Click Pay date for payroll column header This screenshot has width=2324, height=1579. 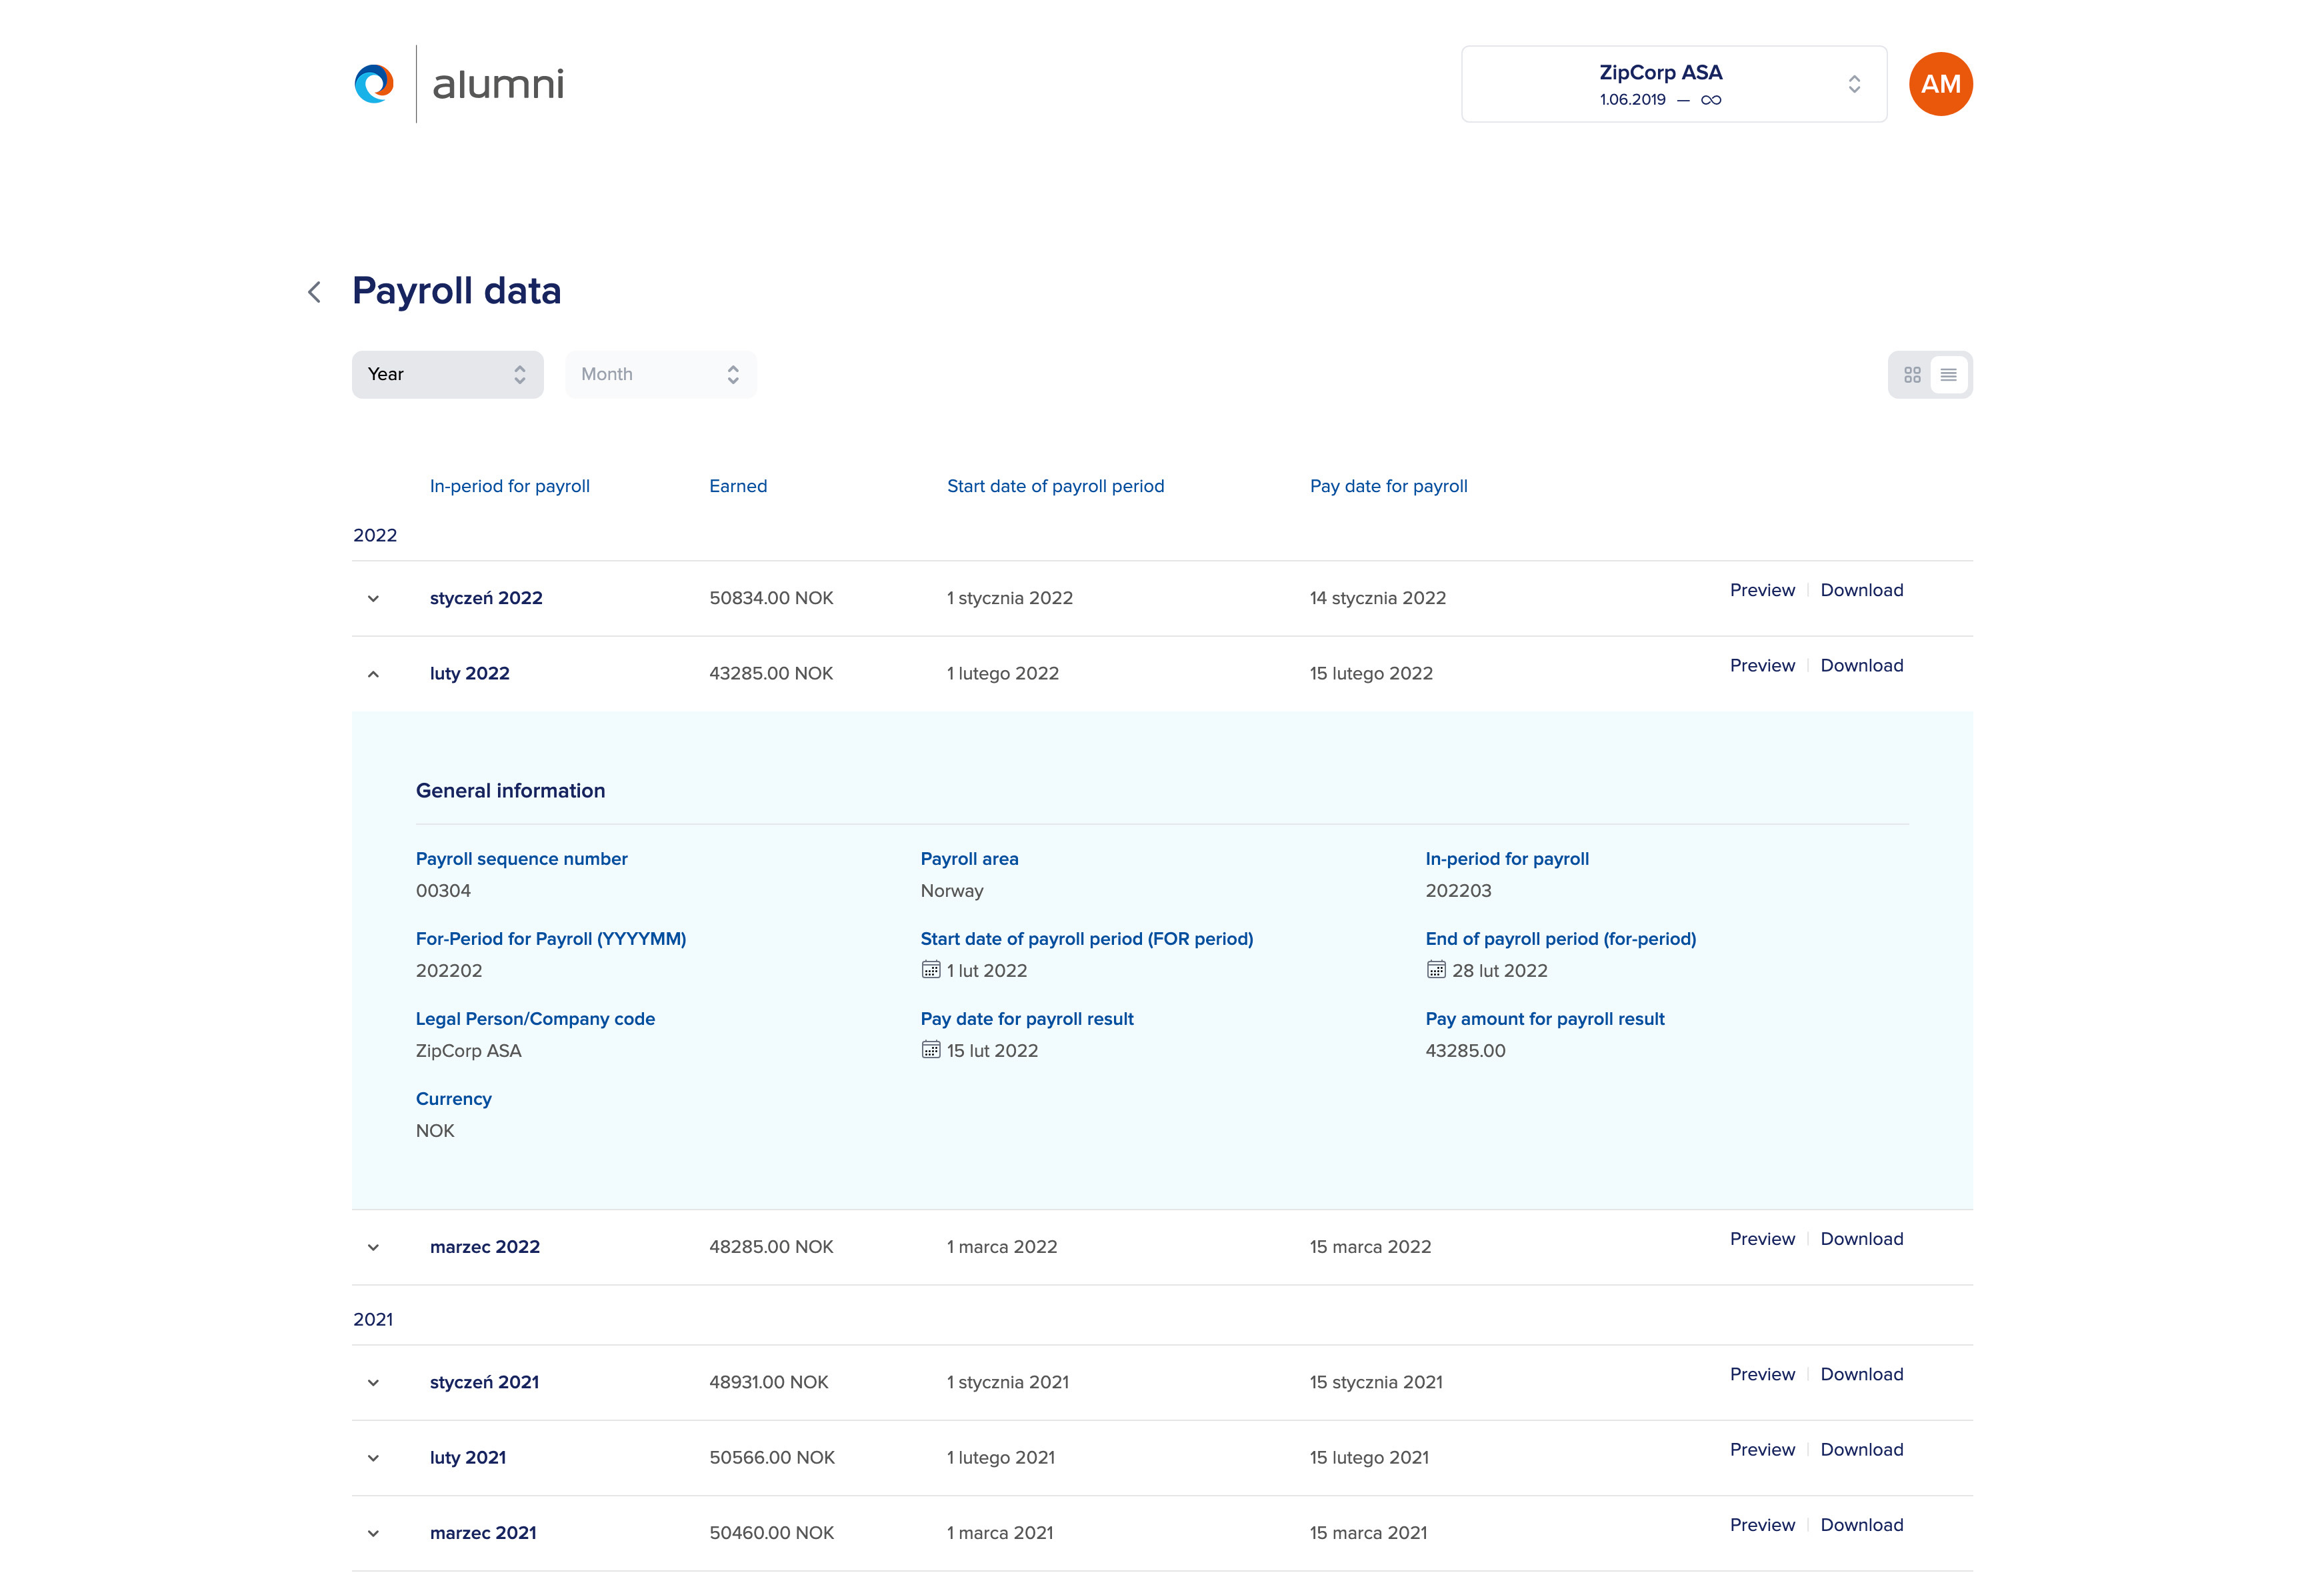[x=1388, y=486]
